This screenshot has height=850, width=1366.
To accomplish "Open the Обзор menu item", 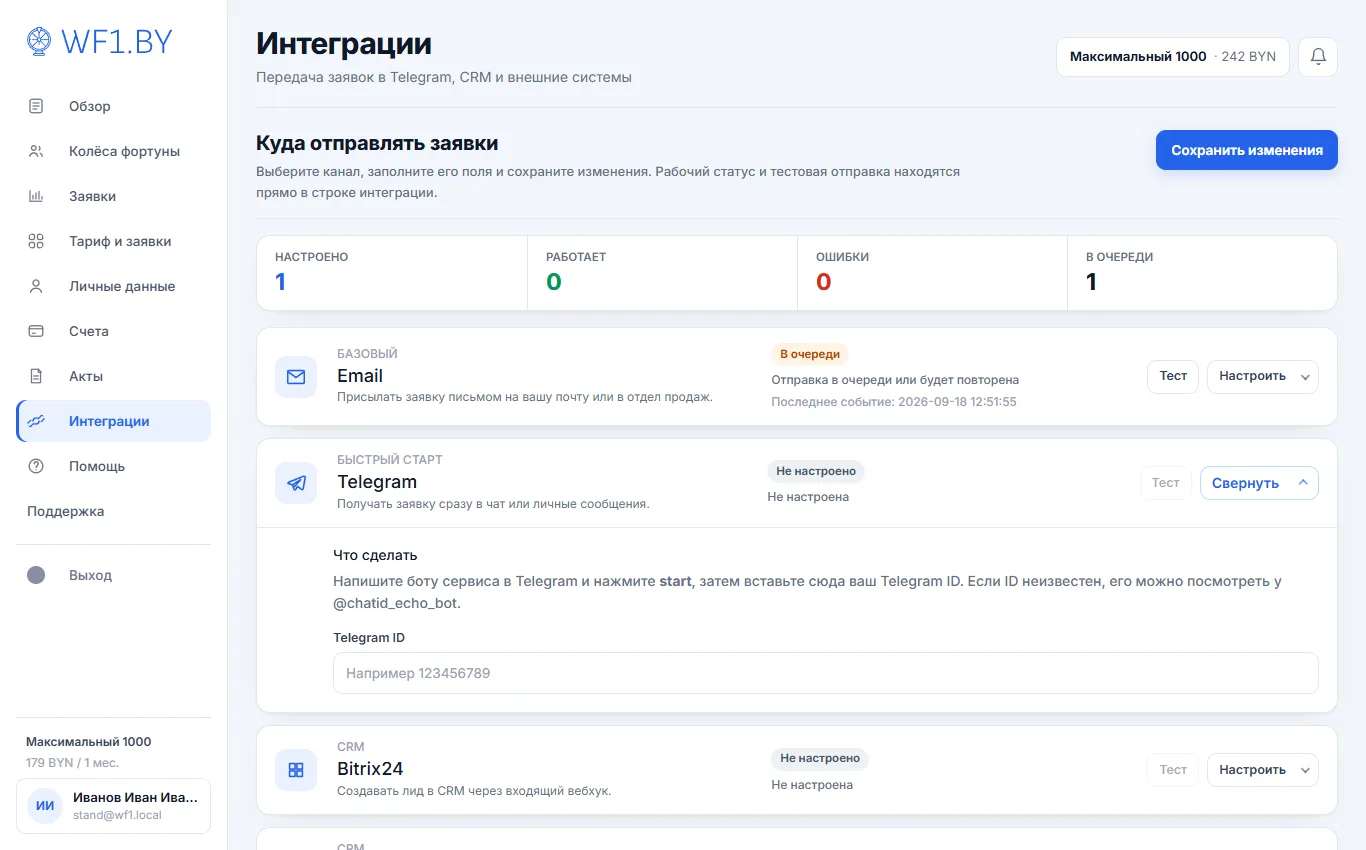I will pyautogui.click(x=113, y=106).
